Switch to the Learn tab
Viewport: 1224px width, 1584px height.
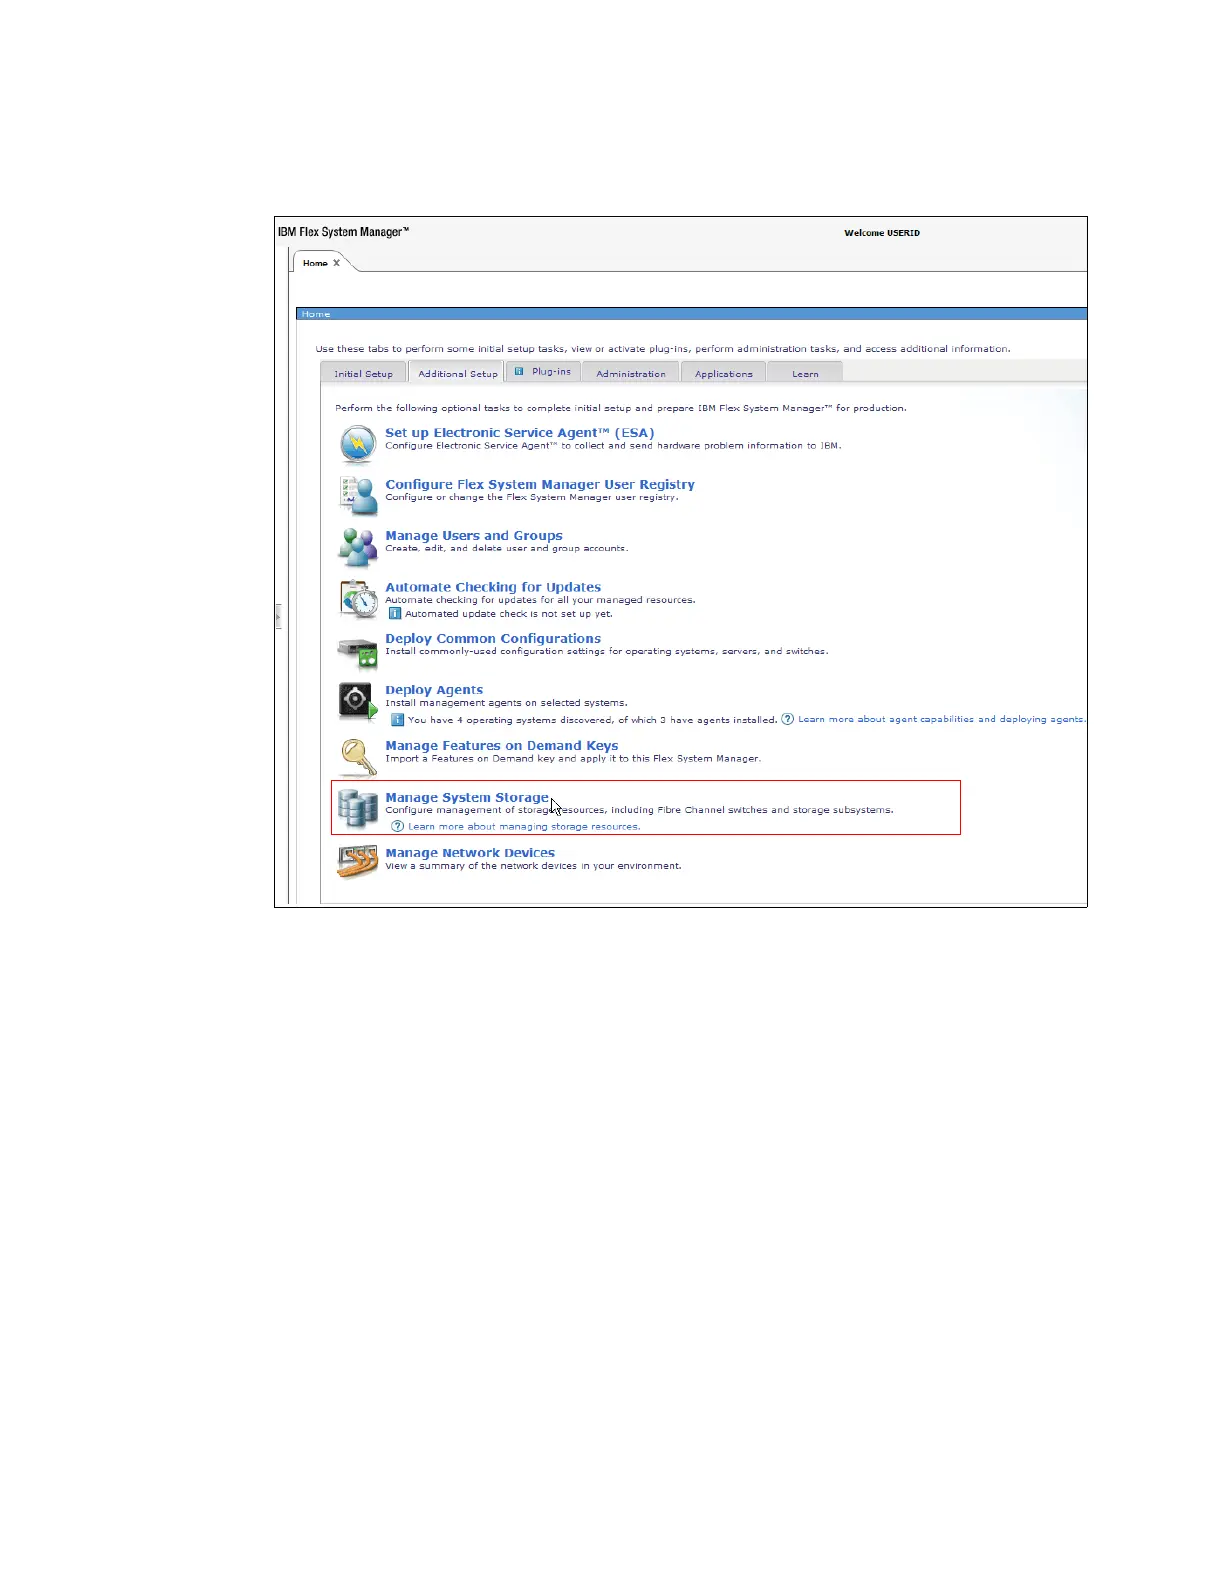(x=805, y=373)
